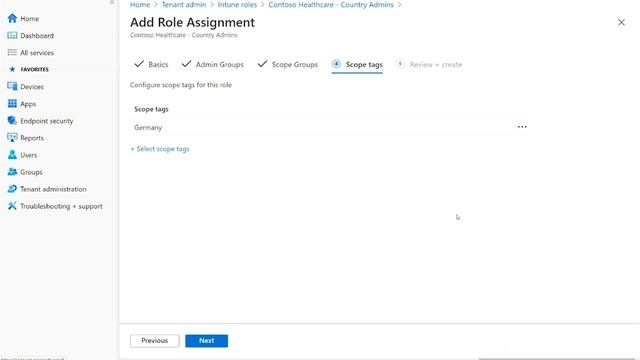Click the Intune roles breadcrumb link
This screenshot has height=360, width=640.
237,4
